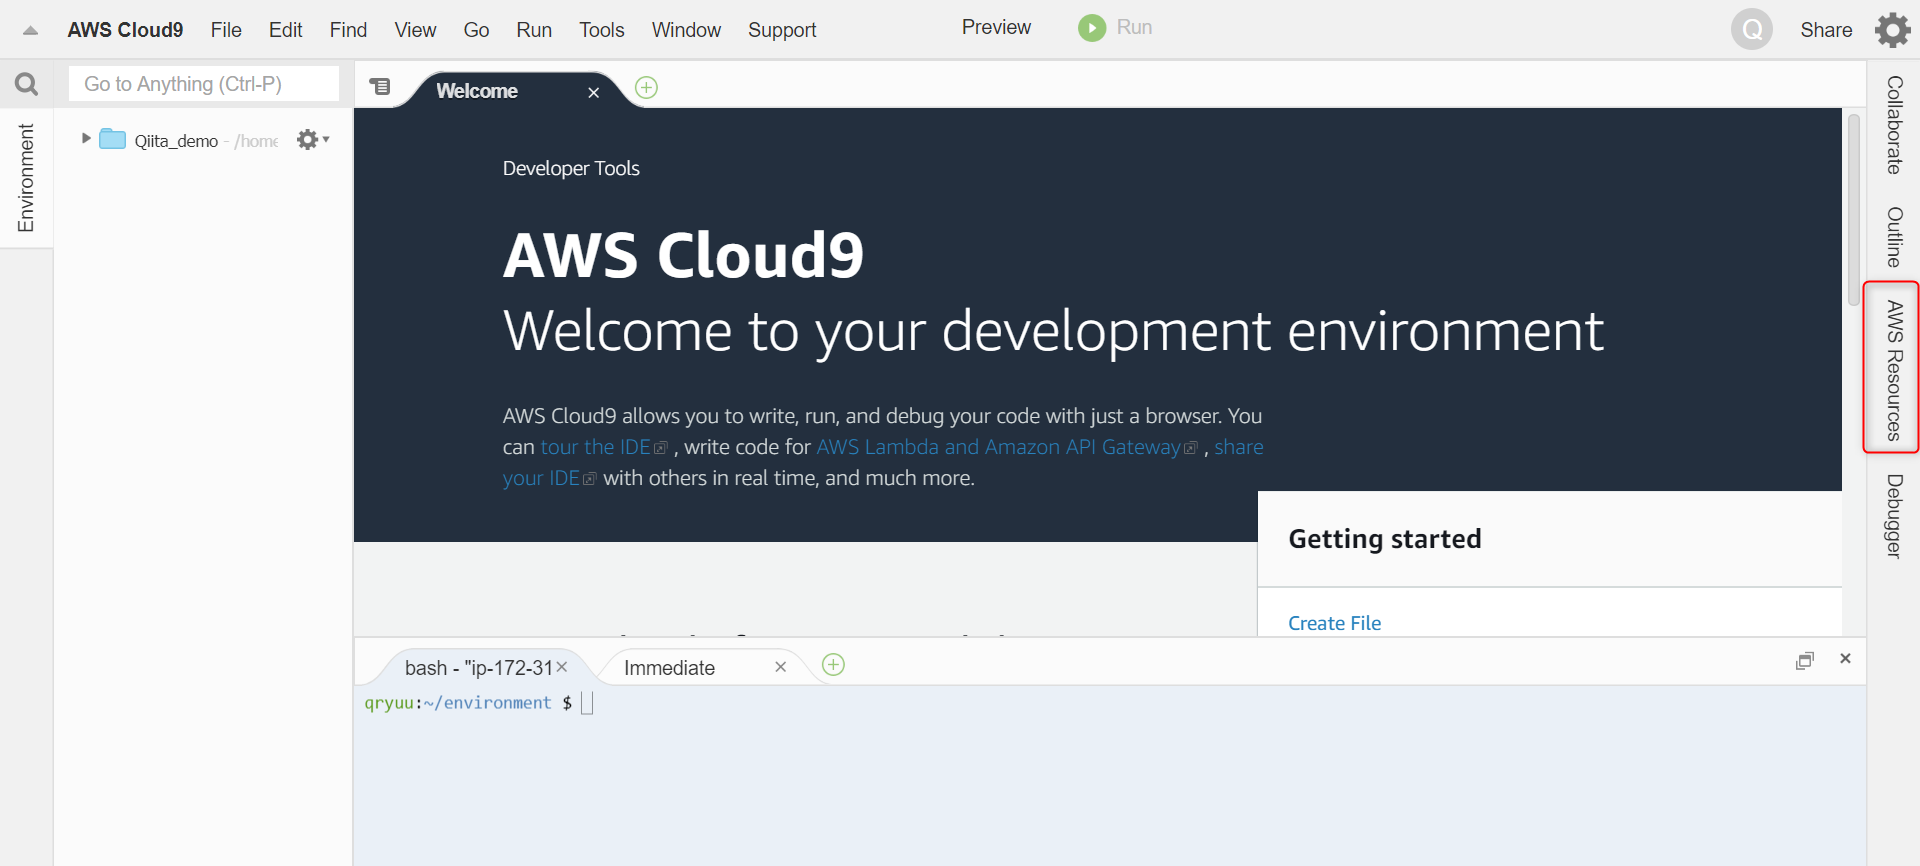Click the Welcome page vertical scrollbar
Image resolution: width=1920 pixels, height=866 pixels.
tap(1853, 210)
